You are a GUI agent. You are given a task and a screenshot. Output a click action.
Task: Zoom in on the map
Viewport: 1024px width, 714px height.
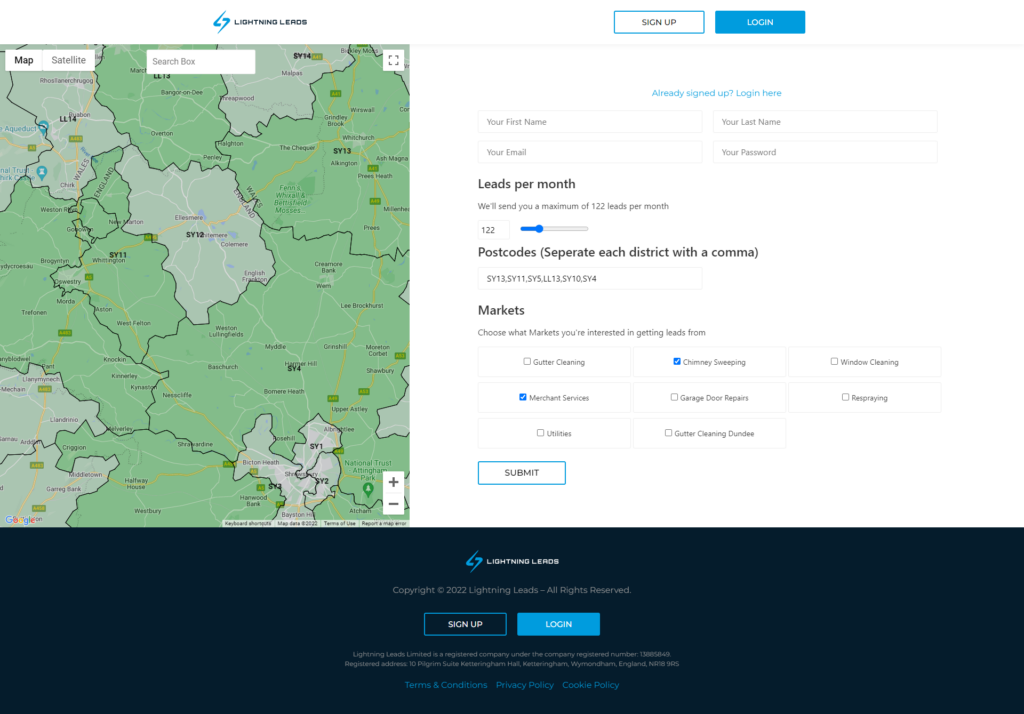[393, 482]
